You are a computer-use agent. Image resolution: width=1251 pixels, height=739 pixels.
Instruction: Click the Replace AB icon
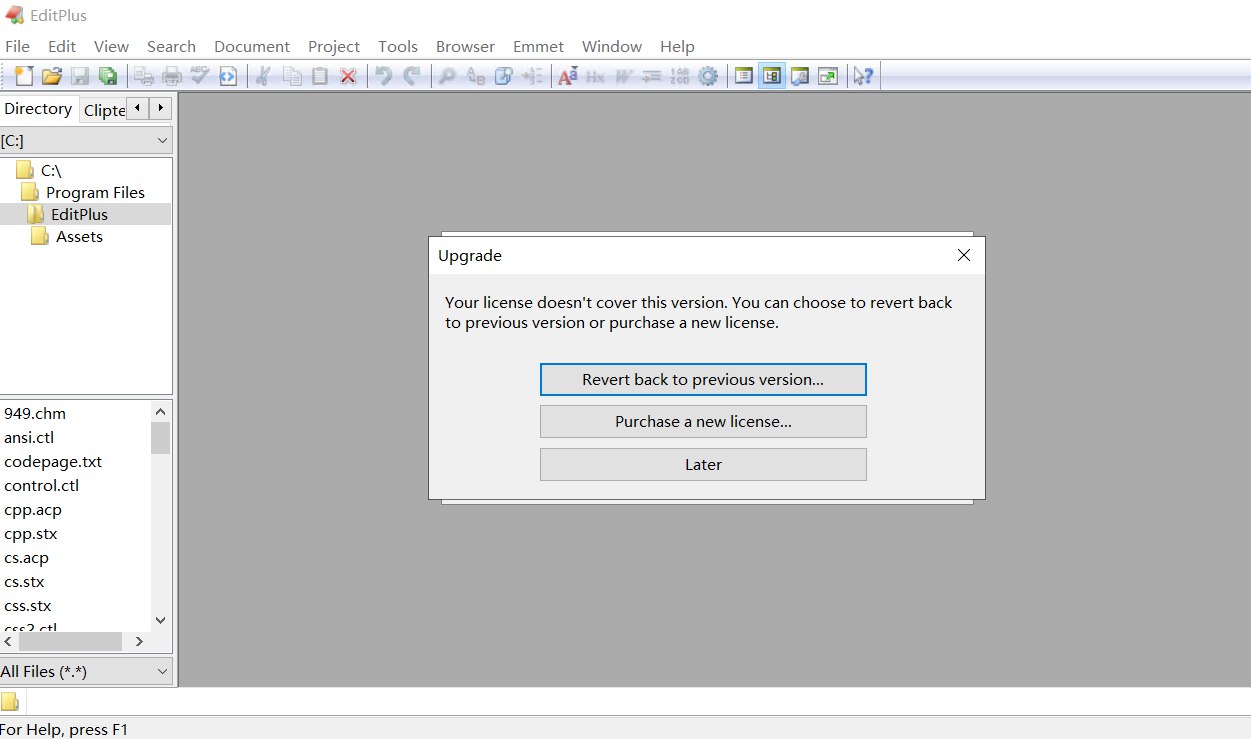pos(476,76)
